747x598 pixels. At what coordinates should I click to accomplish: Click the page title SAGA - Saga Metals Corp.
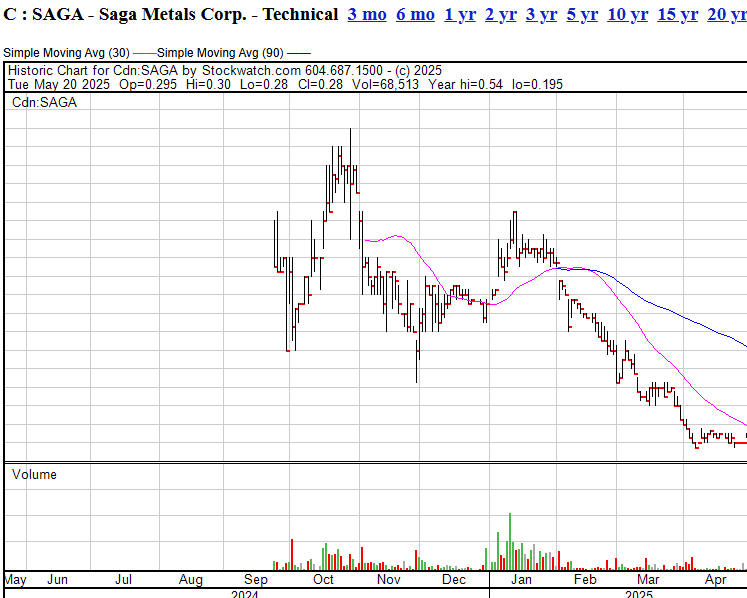point(171,14)
